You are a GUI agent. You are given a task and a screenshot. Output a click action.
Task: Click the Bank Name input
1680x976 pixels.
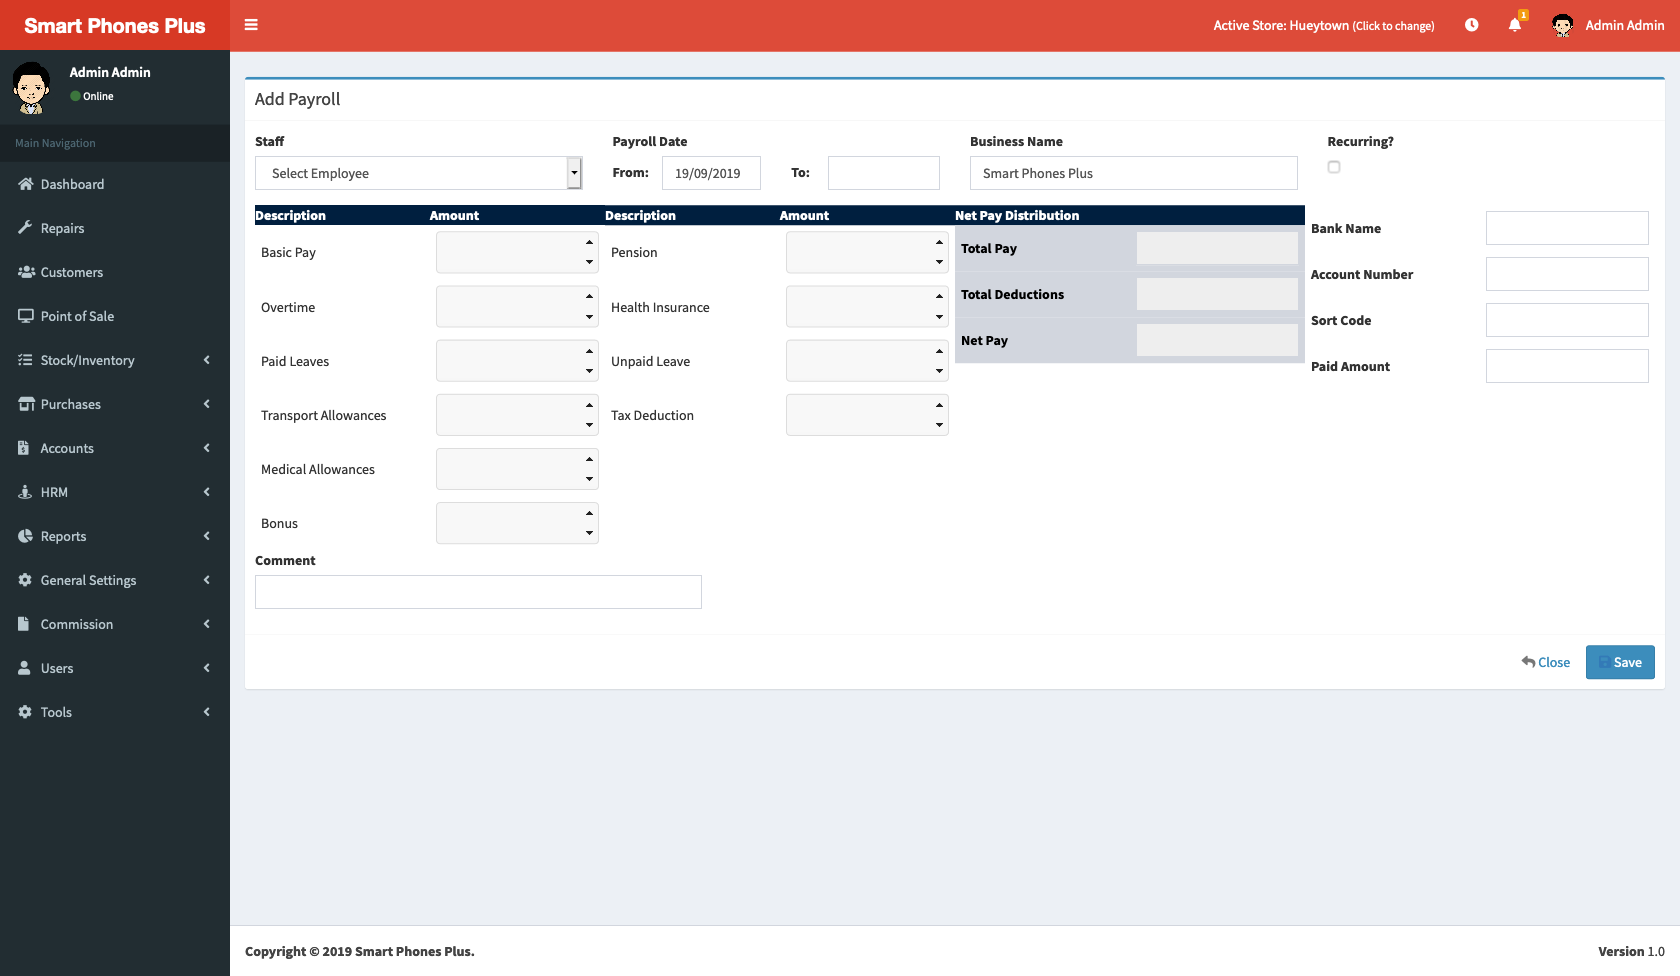point(1567,228)
